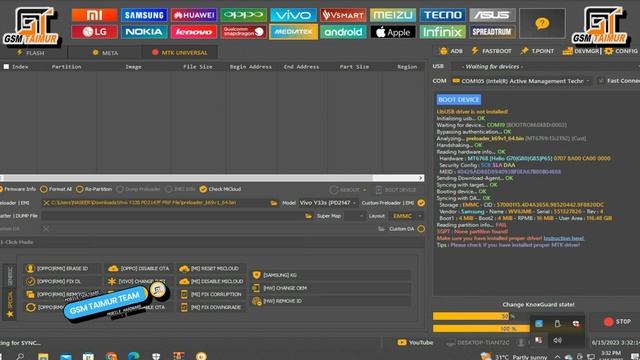The width and height of the screenshot is (640, 360).
Task: Run [HW] Remove ID
Action: click(x=331, y=301)
